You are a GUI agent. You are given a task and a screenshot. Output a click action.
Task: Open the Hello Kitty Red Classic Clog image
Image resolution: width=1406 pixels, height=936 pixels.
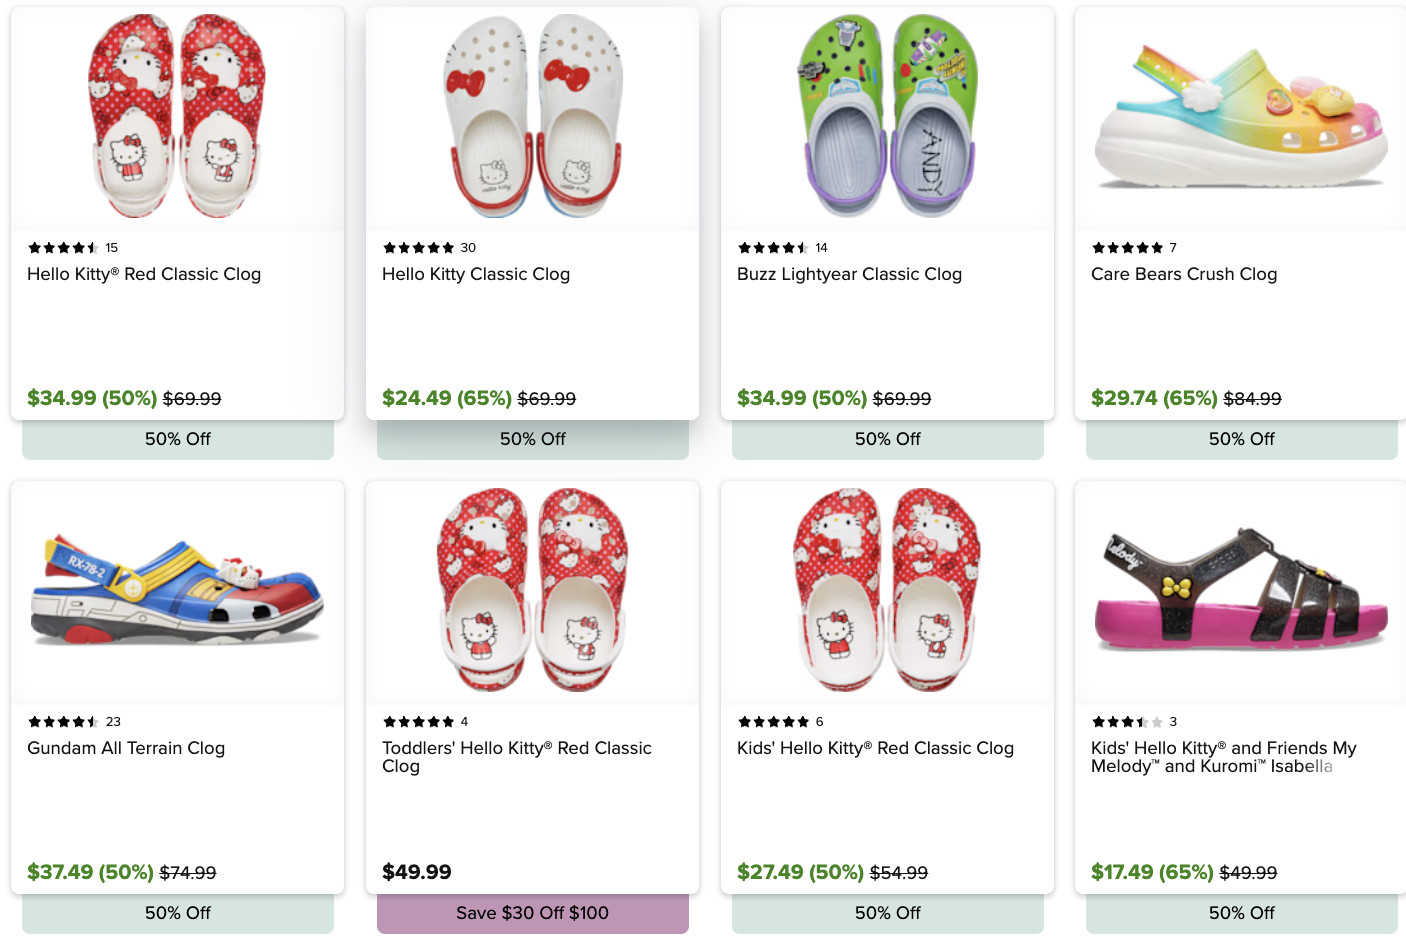click(x=177, y=116)
